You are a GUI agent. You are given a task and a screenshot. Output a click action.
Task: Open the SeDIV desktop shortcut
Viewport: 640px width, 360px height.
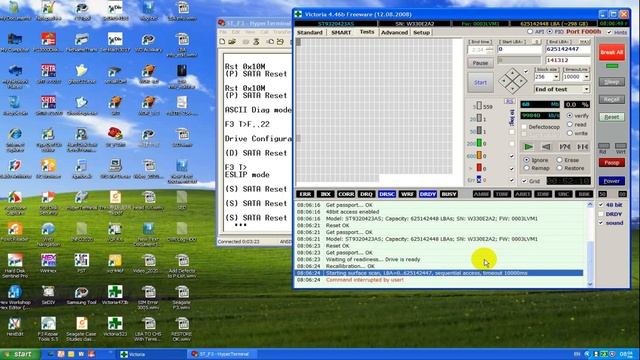tap(49, 295)
